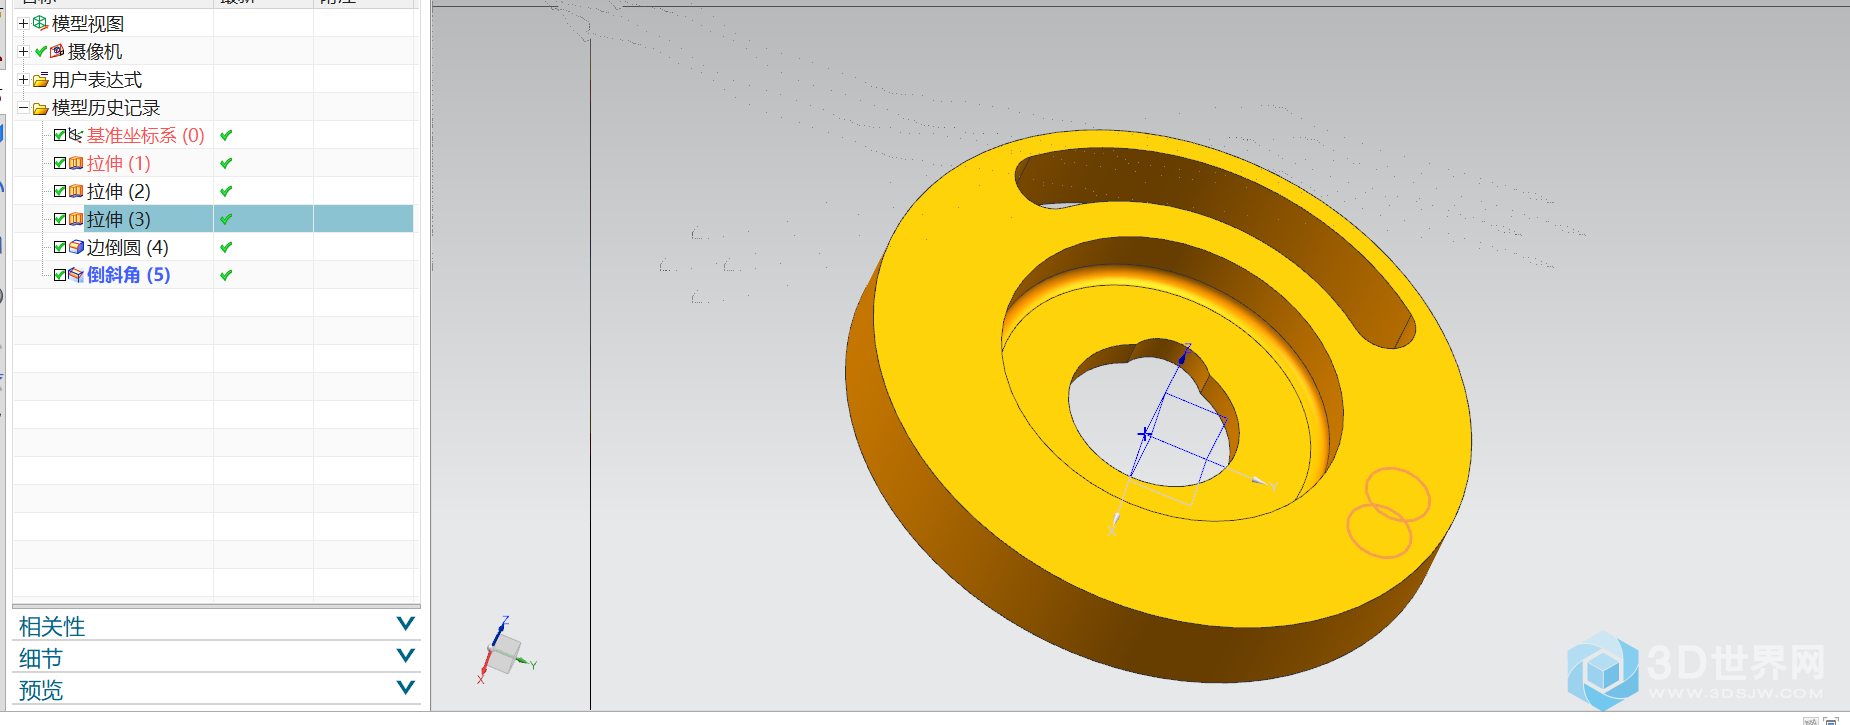Screen dimensions: 1850x725
Task: Click the 细节 section title
Action: tap(41, 658)
